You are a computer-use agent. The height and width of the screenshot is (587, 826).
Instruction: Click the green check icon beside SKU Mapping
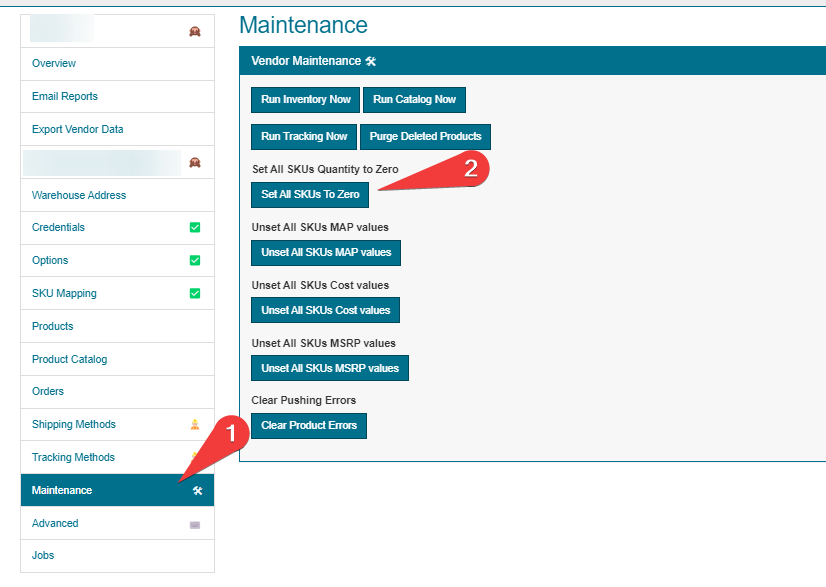(195, 293)
